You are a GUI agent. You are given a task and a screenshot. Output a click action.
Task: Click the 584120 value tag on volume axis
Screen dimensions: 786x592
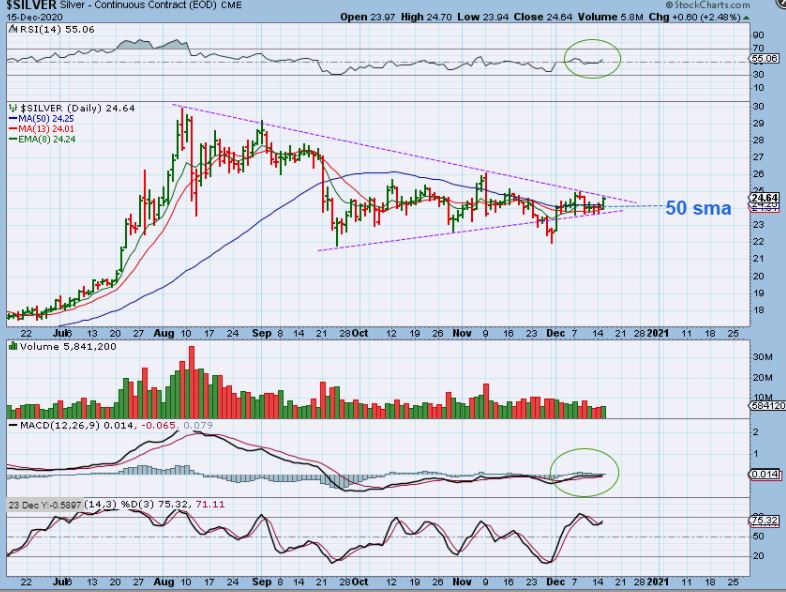(767, 406)
